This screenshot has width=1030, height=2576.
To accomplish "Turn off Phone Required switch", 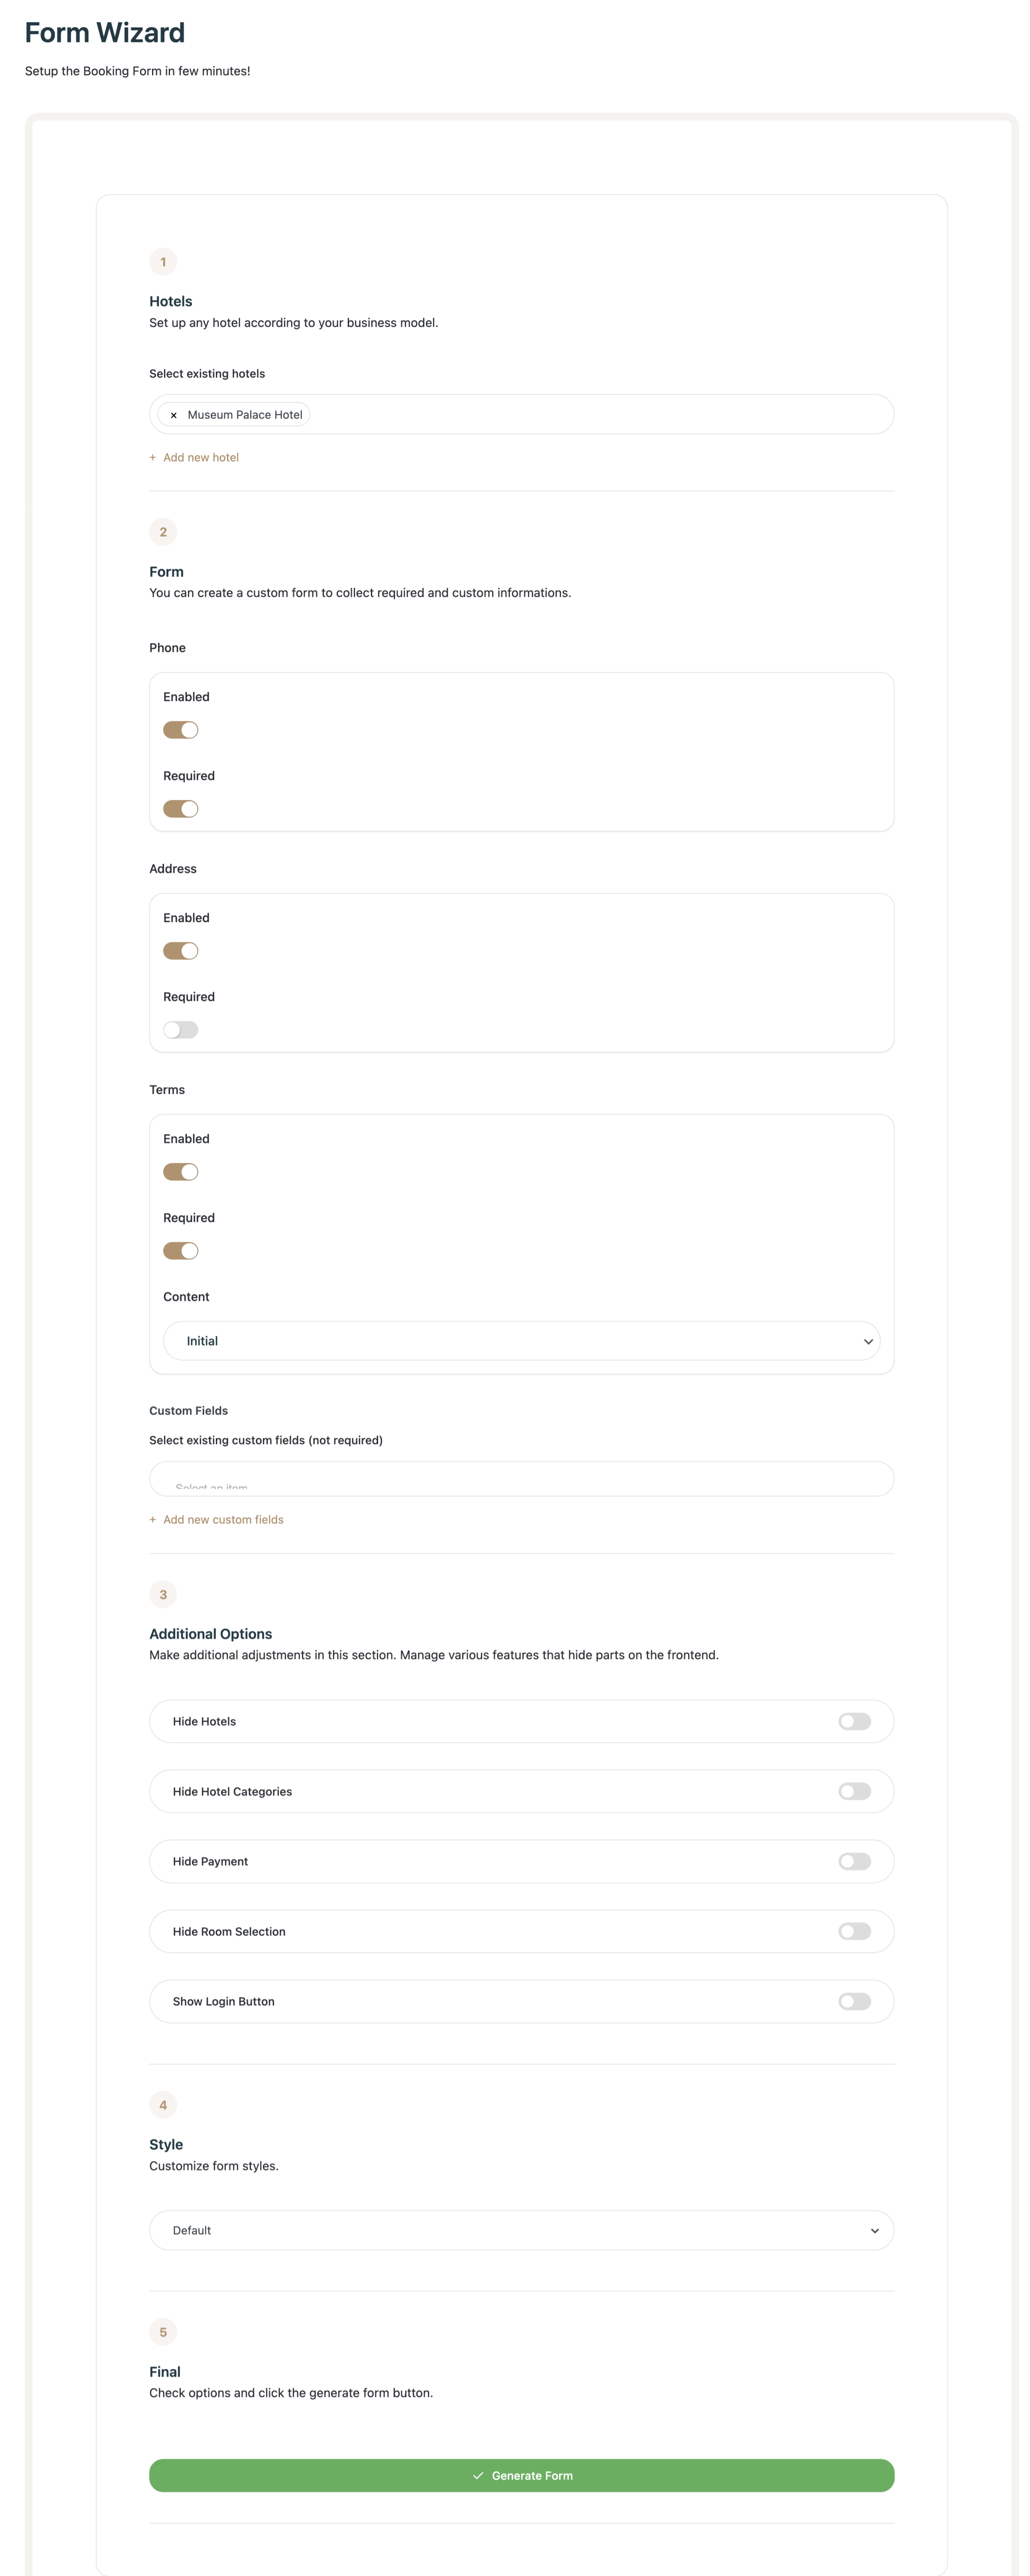I will coord(181,809).
